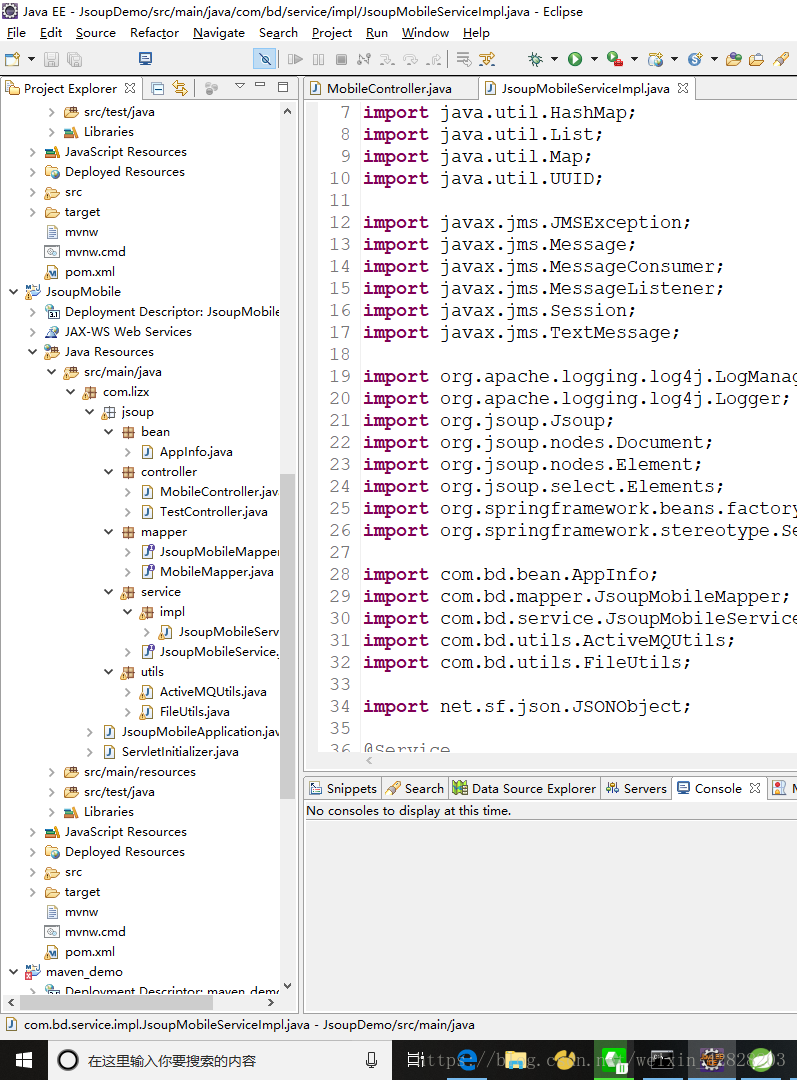
Task: Click the New Server icon
Action: (655, 59)
